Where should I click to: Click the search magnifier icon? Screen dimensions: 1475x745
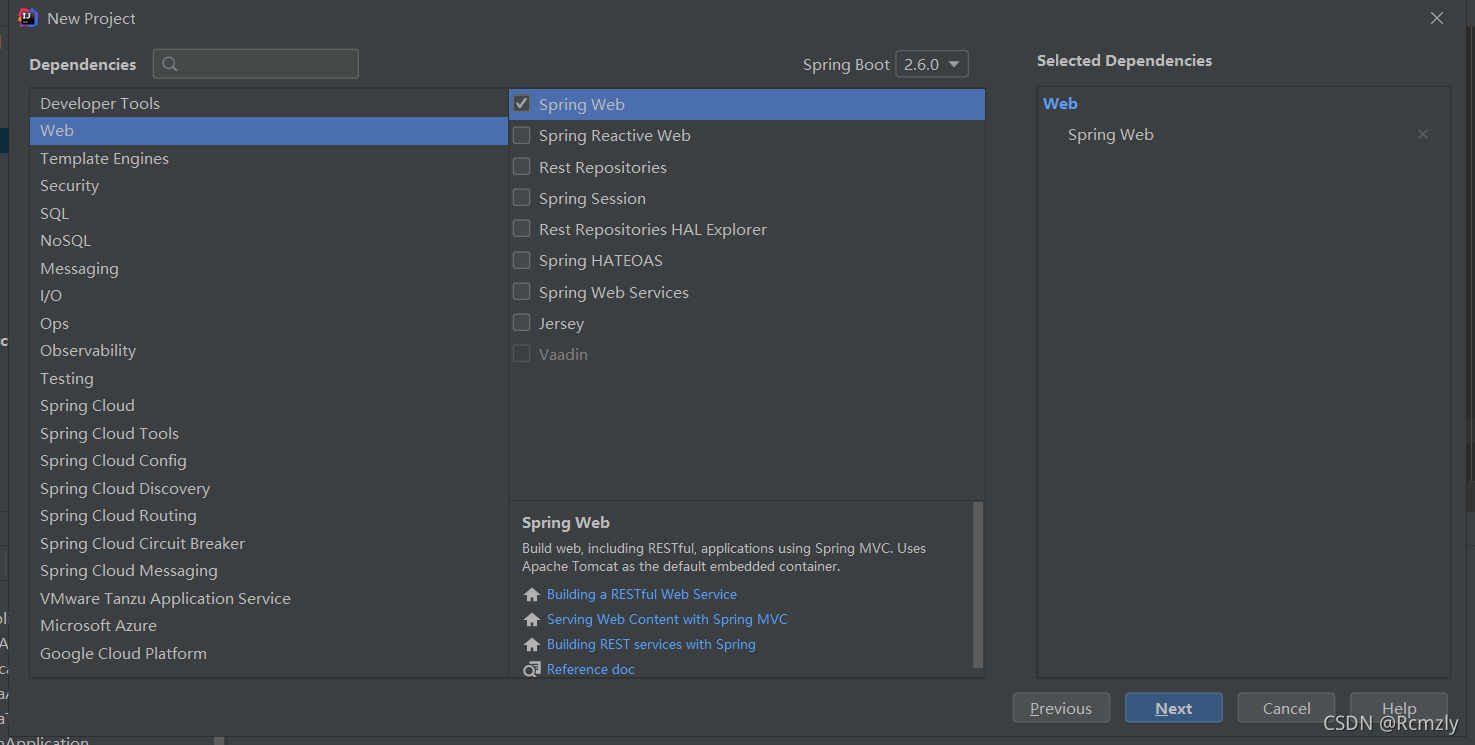pos(170,64)
